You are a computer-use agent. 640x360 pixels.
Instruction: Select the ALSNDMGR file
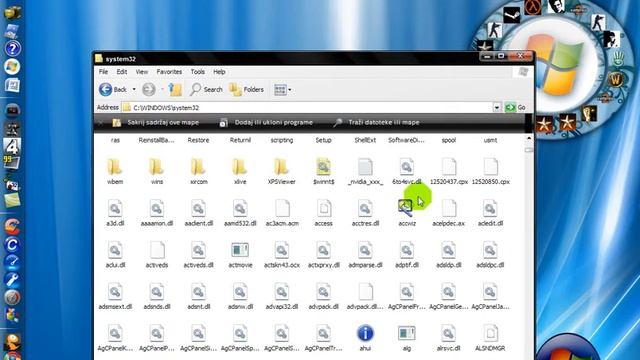(490, 338)
